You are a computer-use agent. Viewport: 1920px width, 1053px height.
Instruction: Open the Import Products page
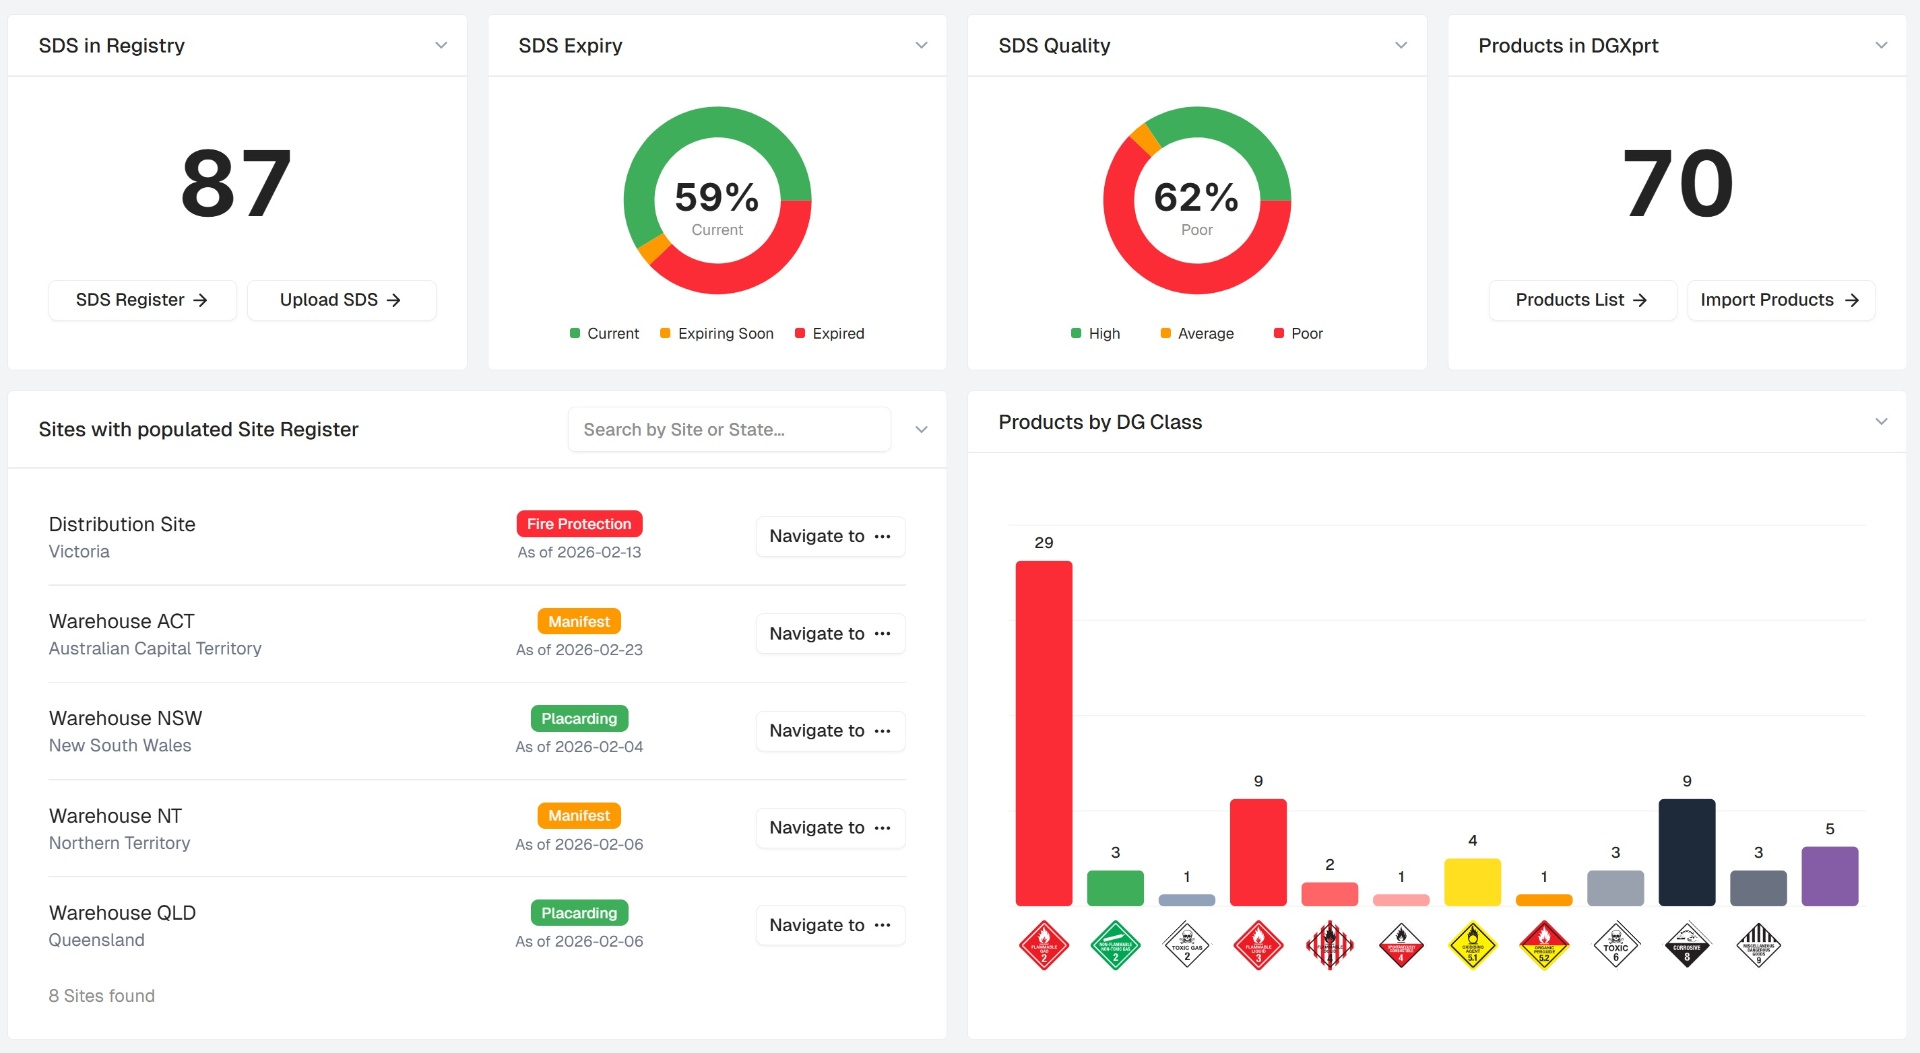(x=1781, y=300)
